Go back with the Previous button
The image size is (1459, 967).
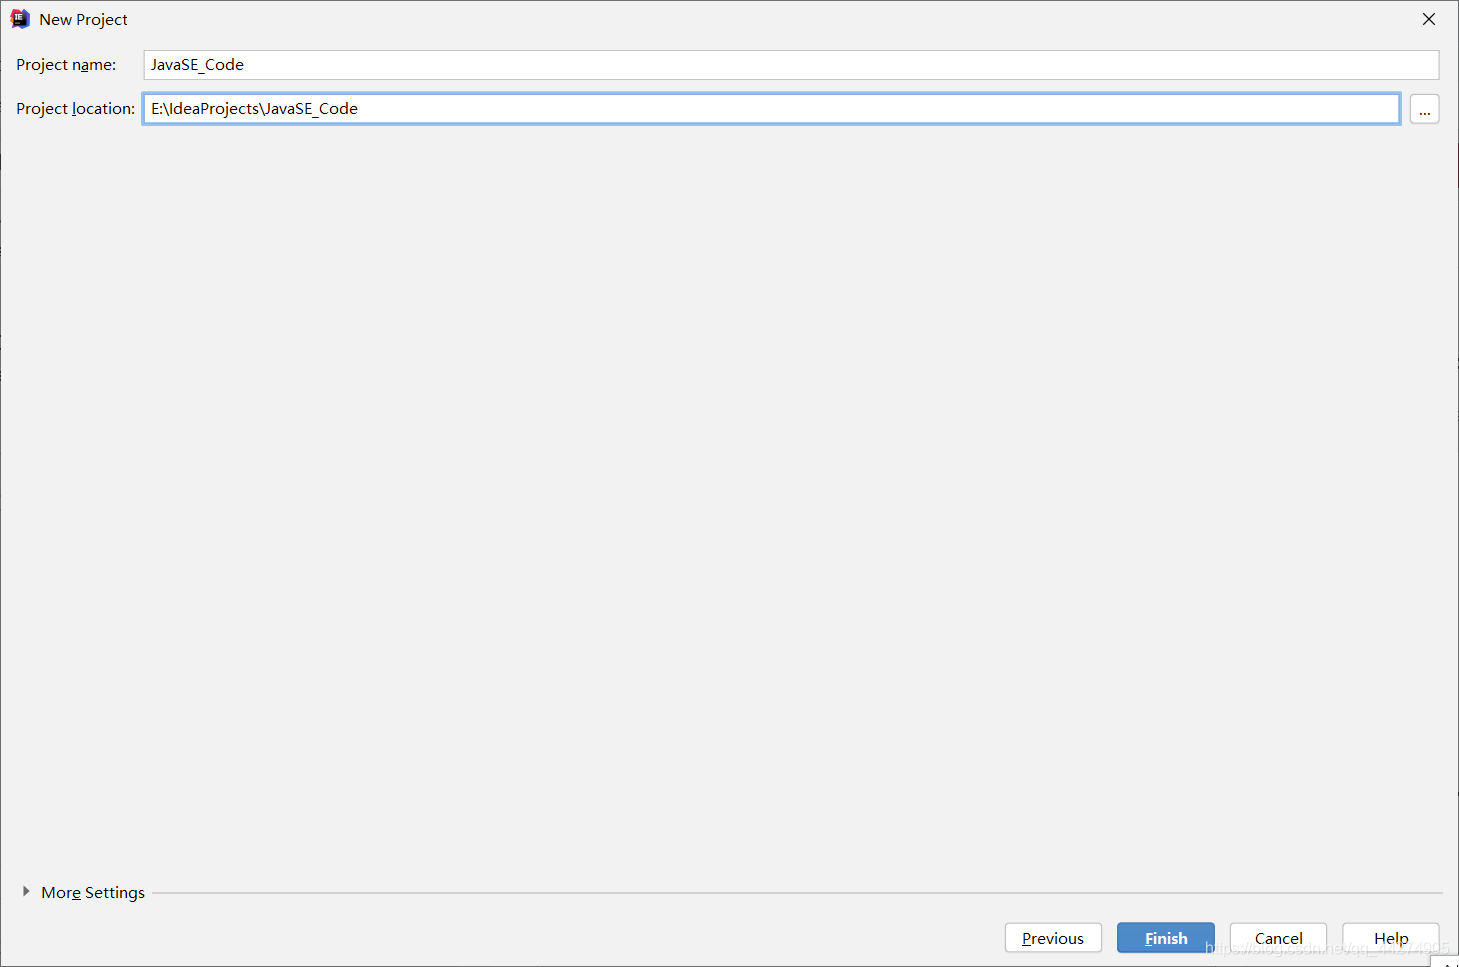pyautogui.click(x=1053, y=938)
